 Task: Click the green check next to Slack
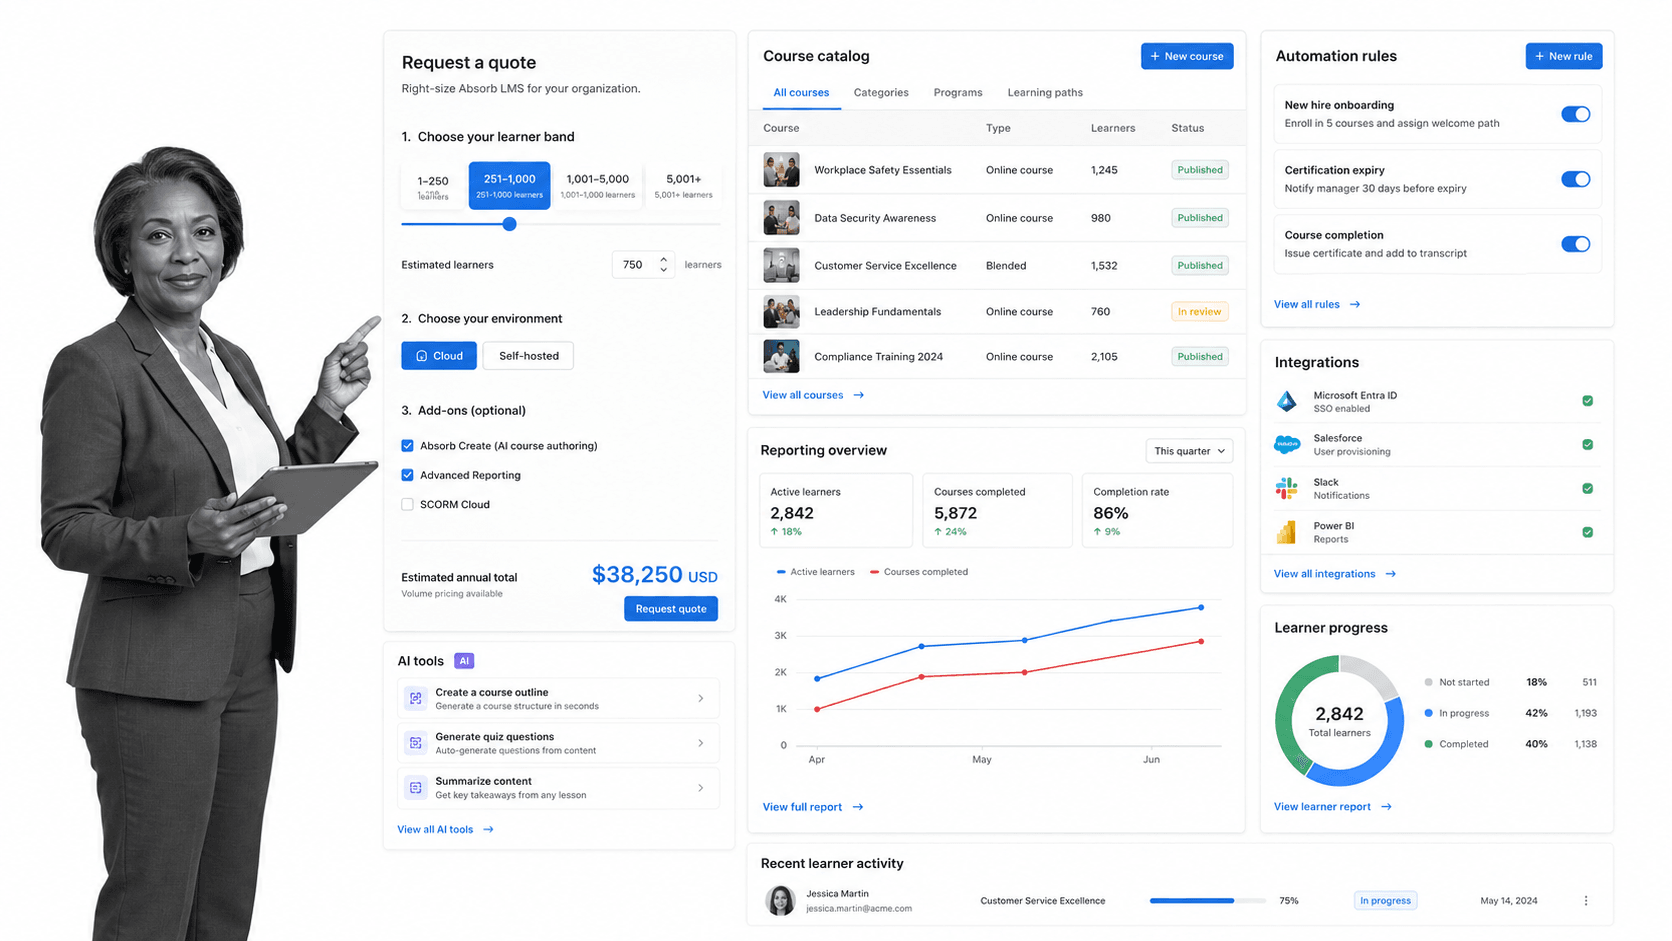point(1588,489)
